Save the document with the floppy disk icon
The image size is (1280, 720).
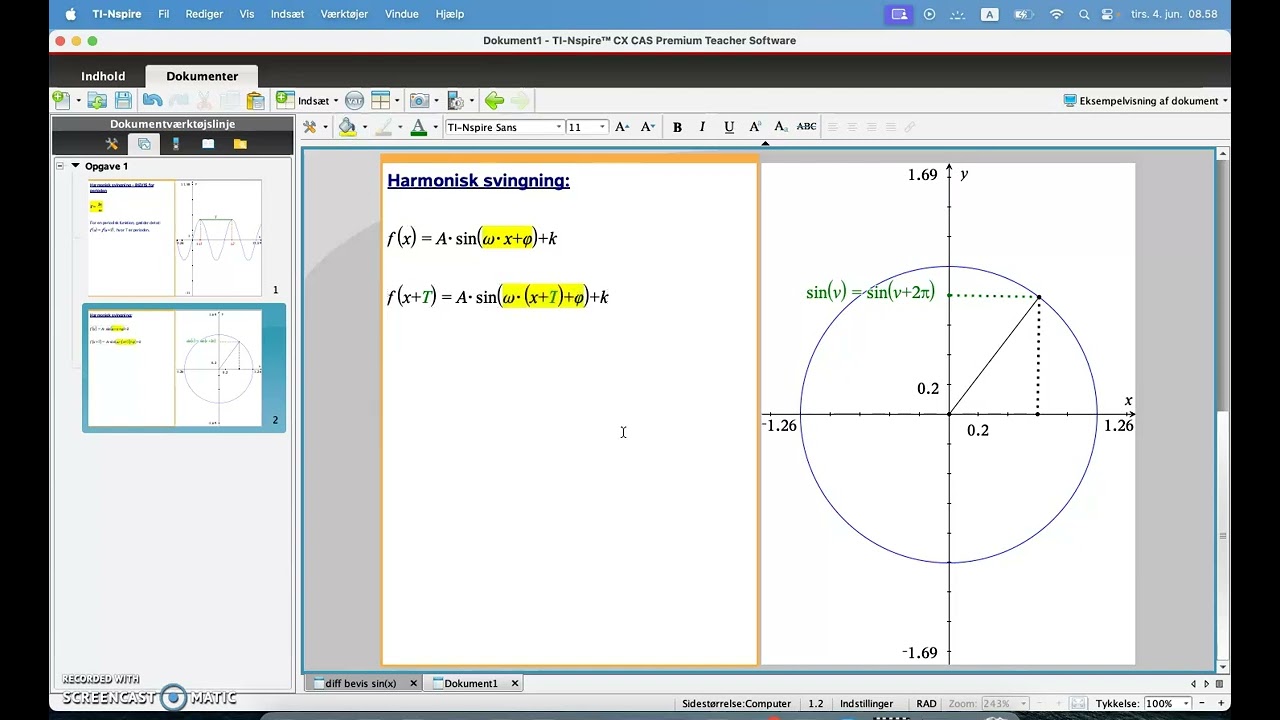click(123, 100)
